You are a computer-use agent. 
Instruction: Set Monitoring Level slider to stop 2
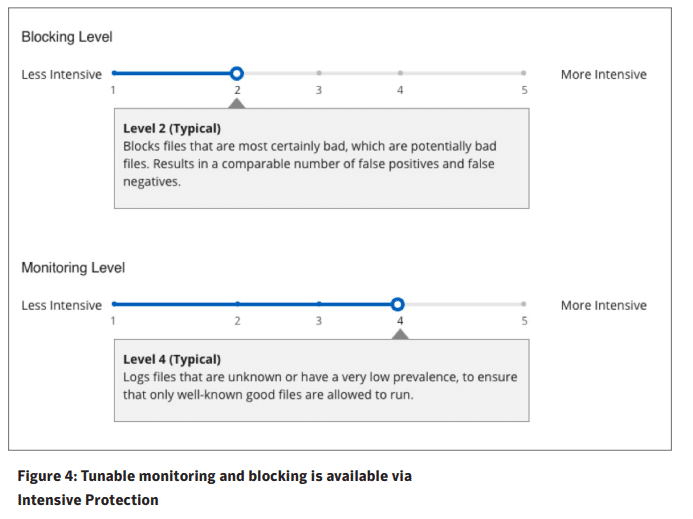tap(237, 304)
